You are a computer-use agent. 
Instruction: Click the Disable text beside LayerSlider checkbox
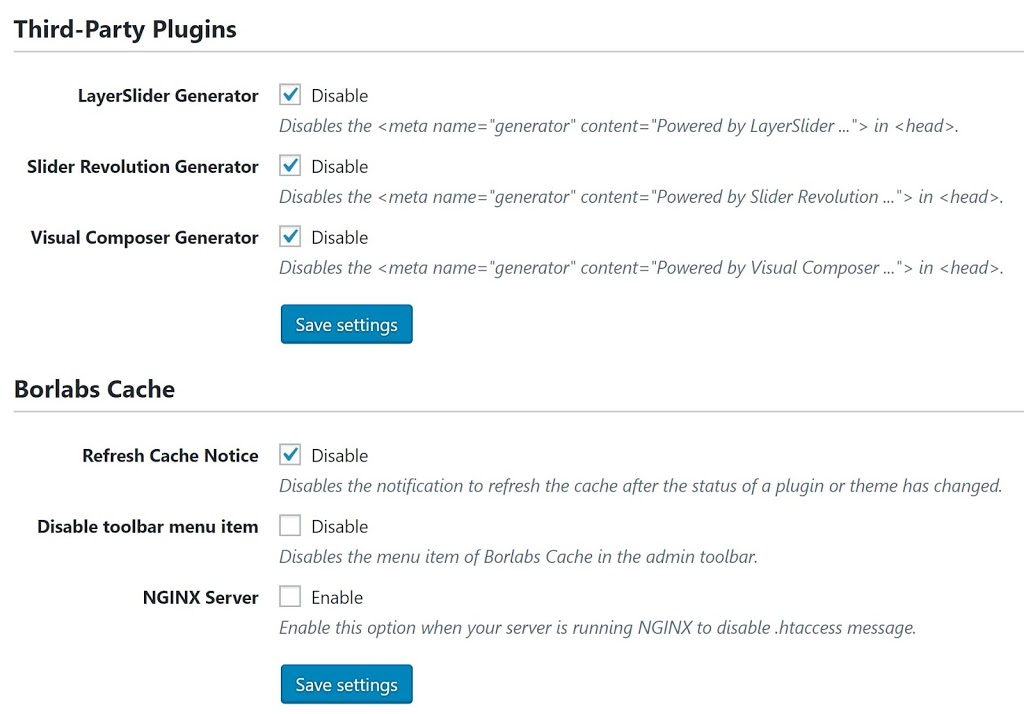(342, 95)
